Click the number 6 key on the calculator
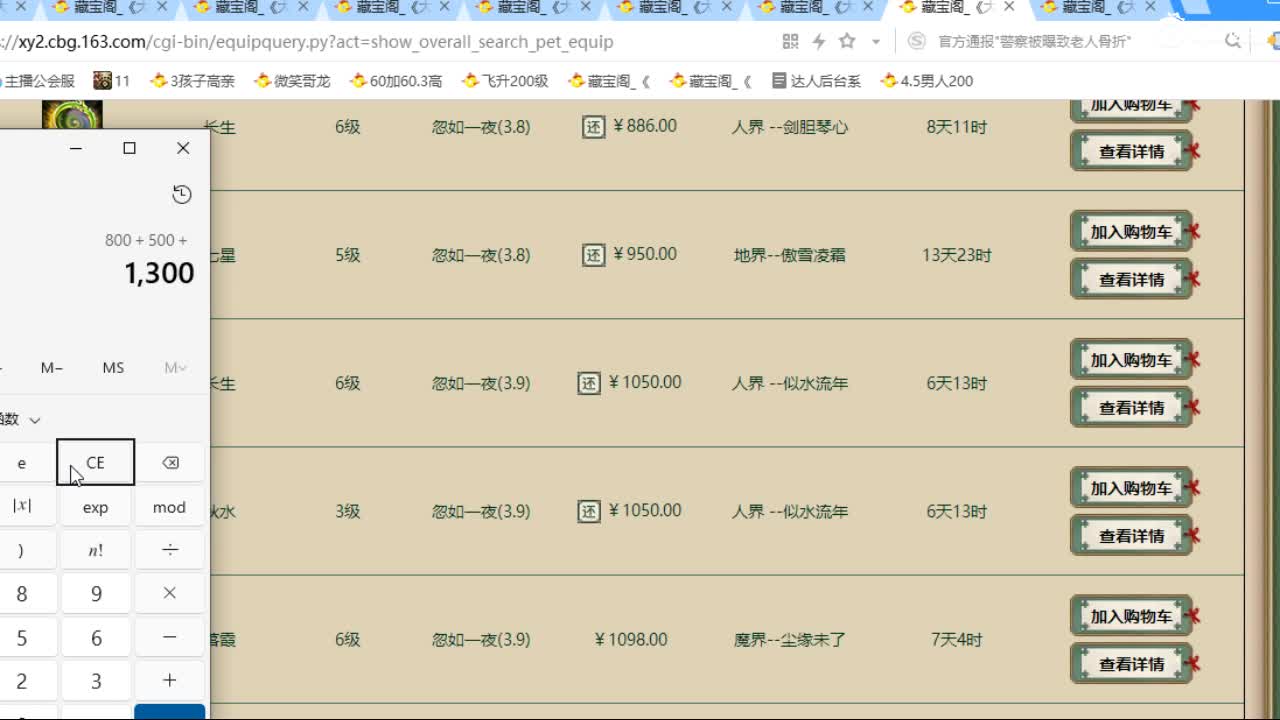 coord(96,638)
